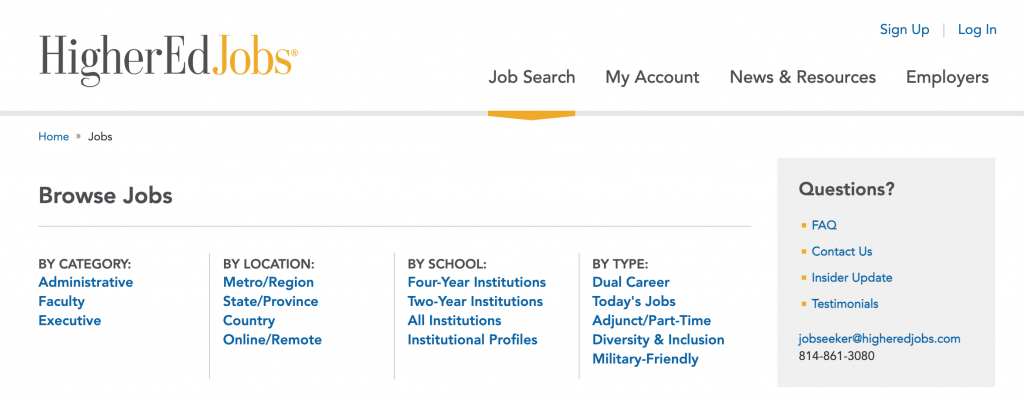Browse Diversity & Inclusion jobs

[658, 340]
